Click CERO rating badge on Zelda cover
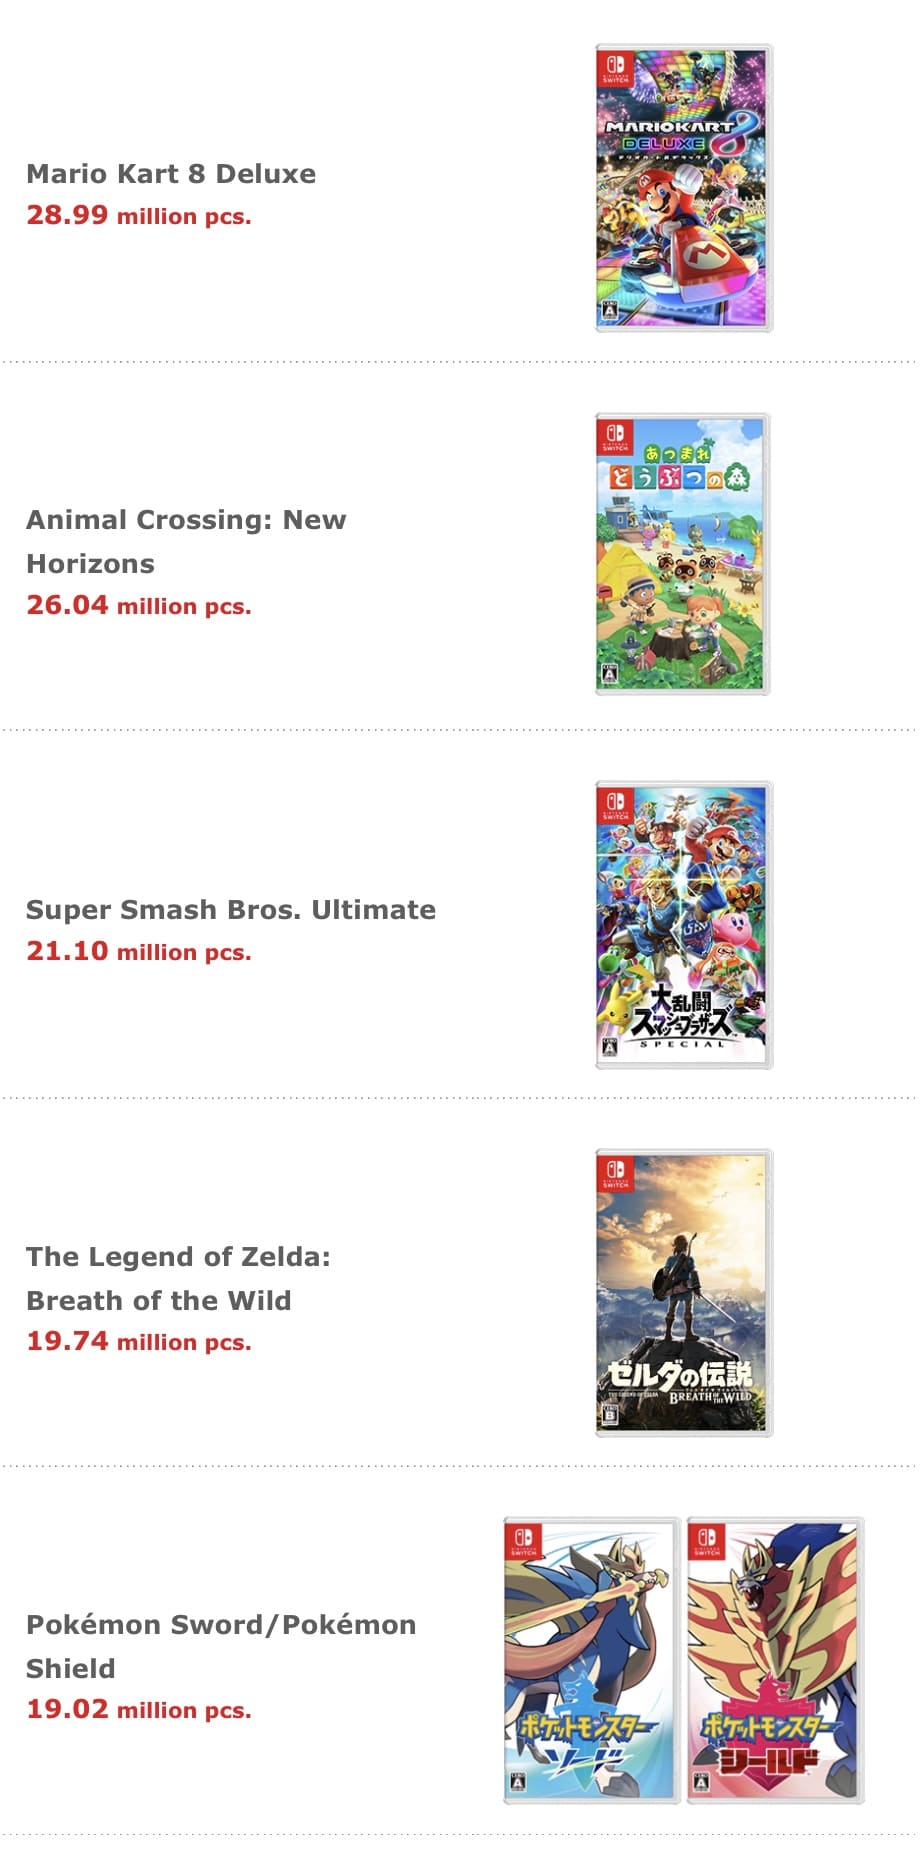The height and width of the screenshot is (1850, 923). tap(610, 1414)
